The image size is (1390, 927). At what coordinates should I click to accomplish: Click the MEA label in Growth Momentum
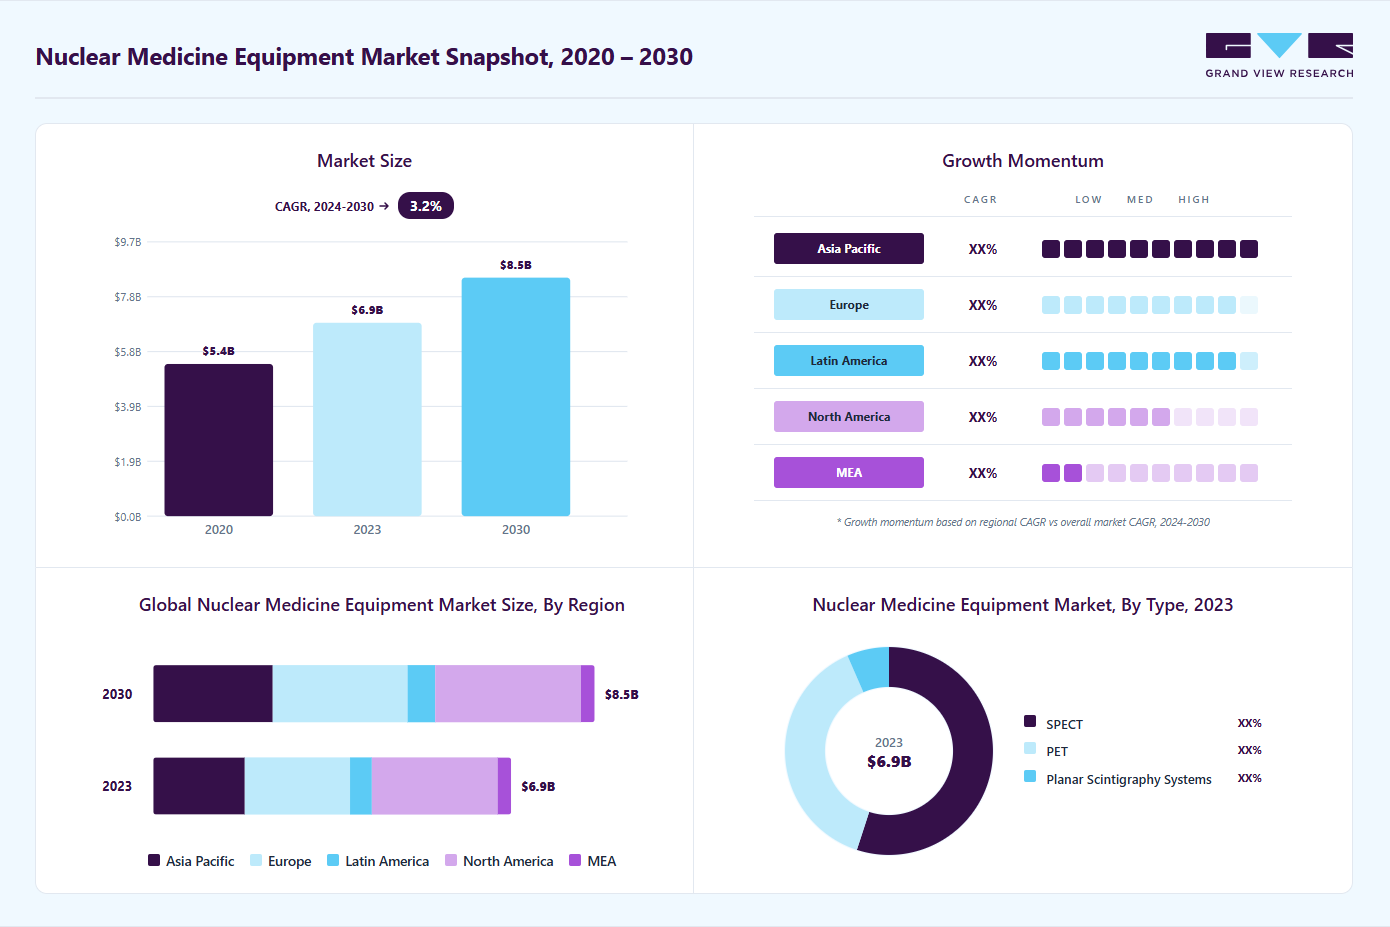tap(849, 473)
